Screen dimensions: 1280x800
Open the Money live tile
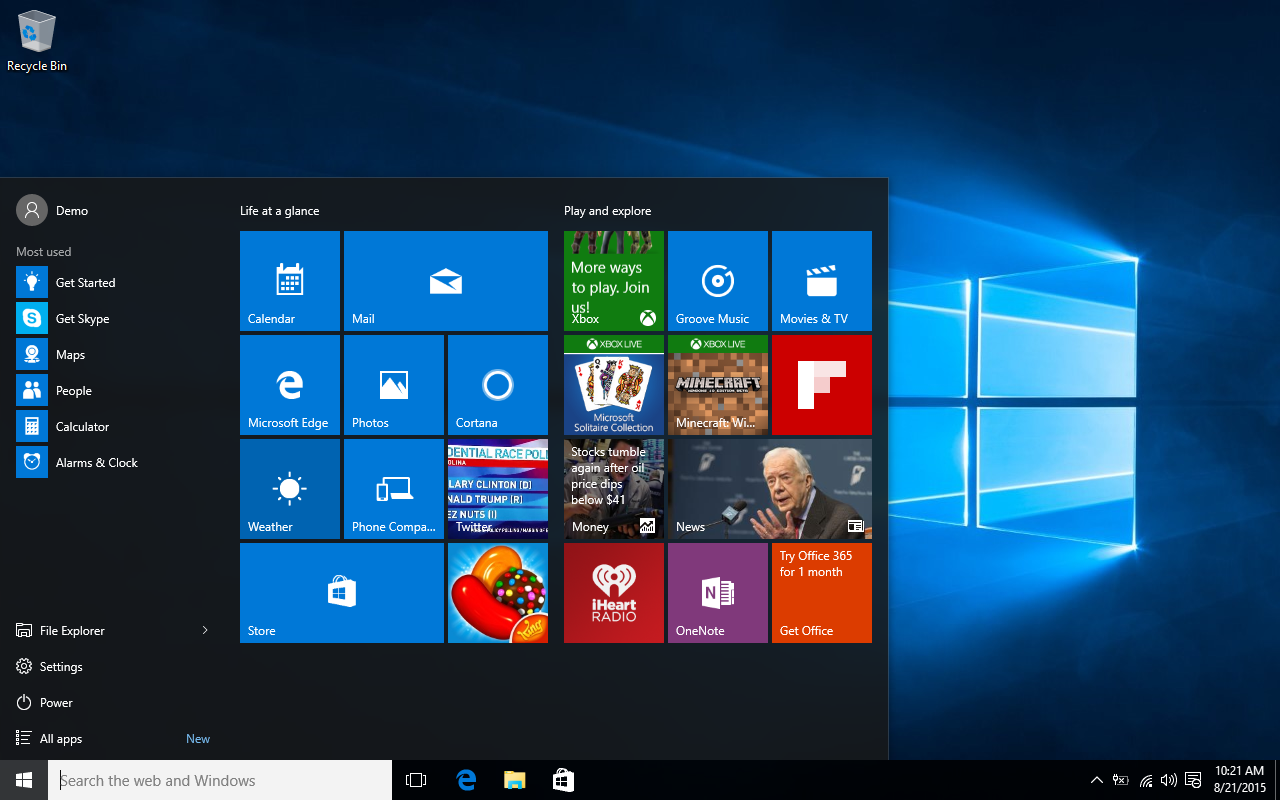click(x=614, y=489)
